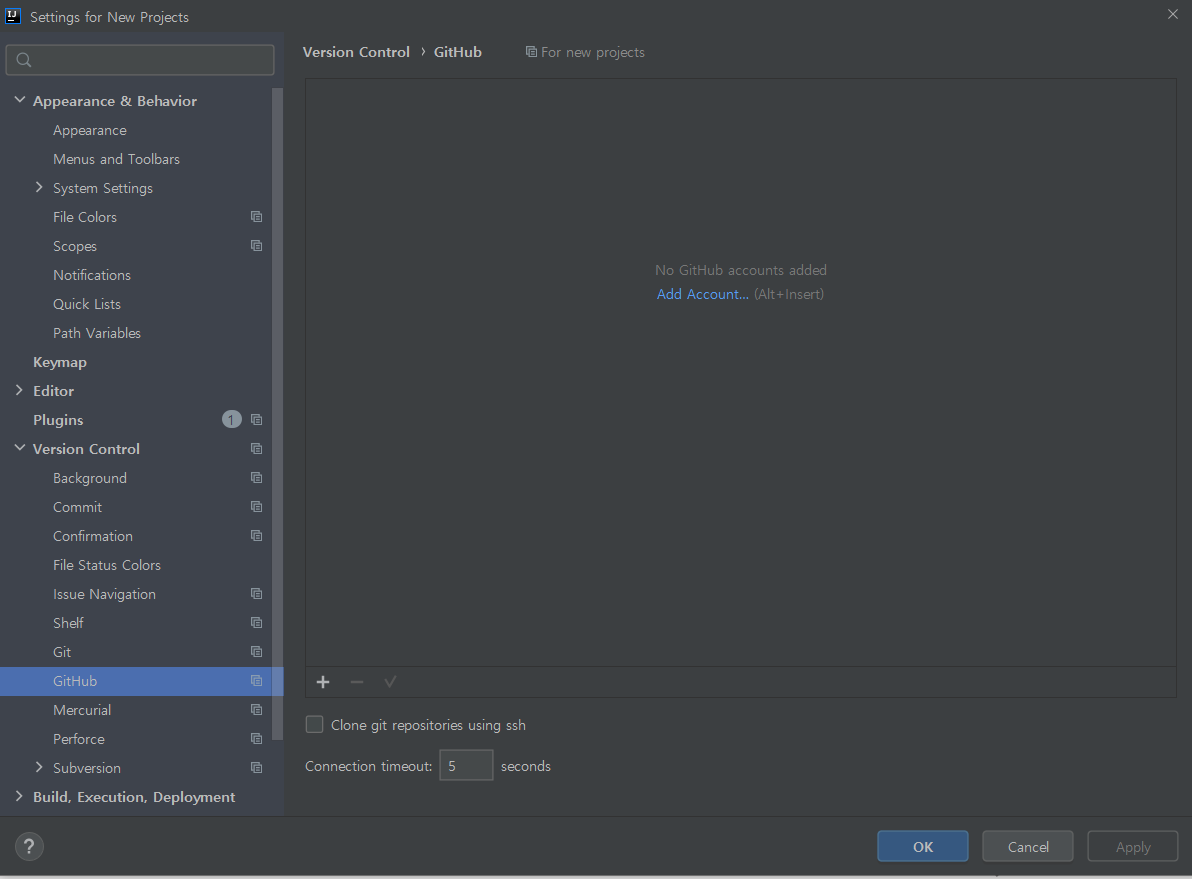Open Menus and Toolbars settings
The image size is (1192, 879).
click(x=116, y=159)
